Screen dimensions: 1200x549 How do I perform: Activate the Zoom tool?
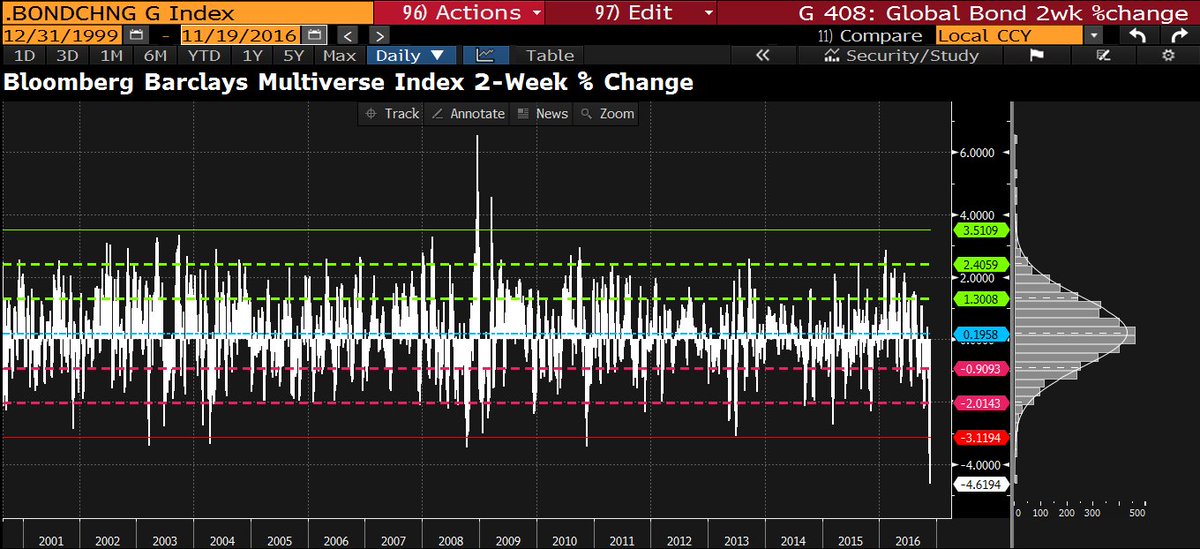tap(607, 113)
